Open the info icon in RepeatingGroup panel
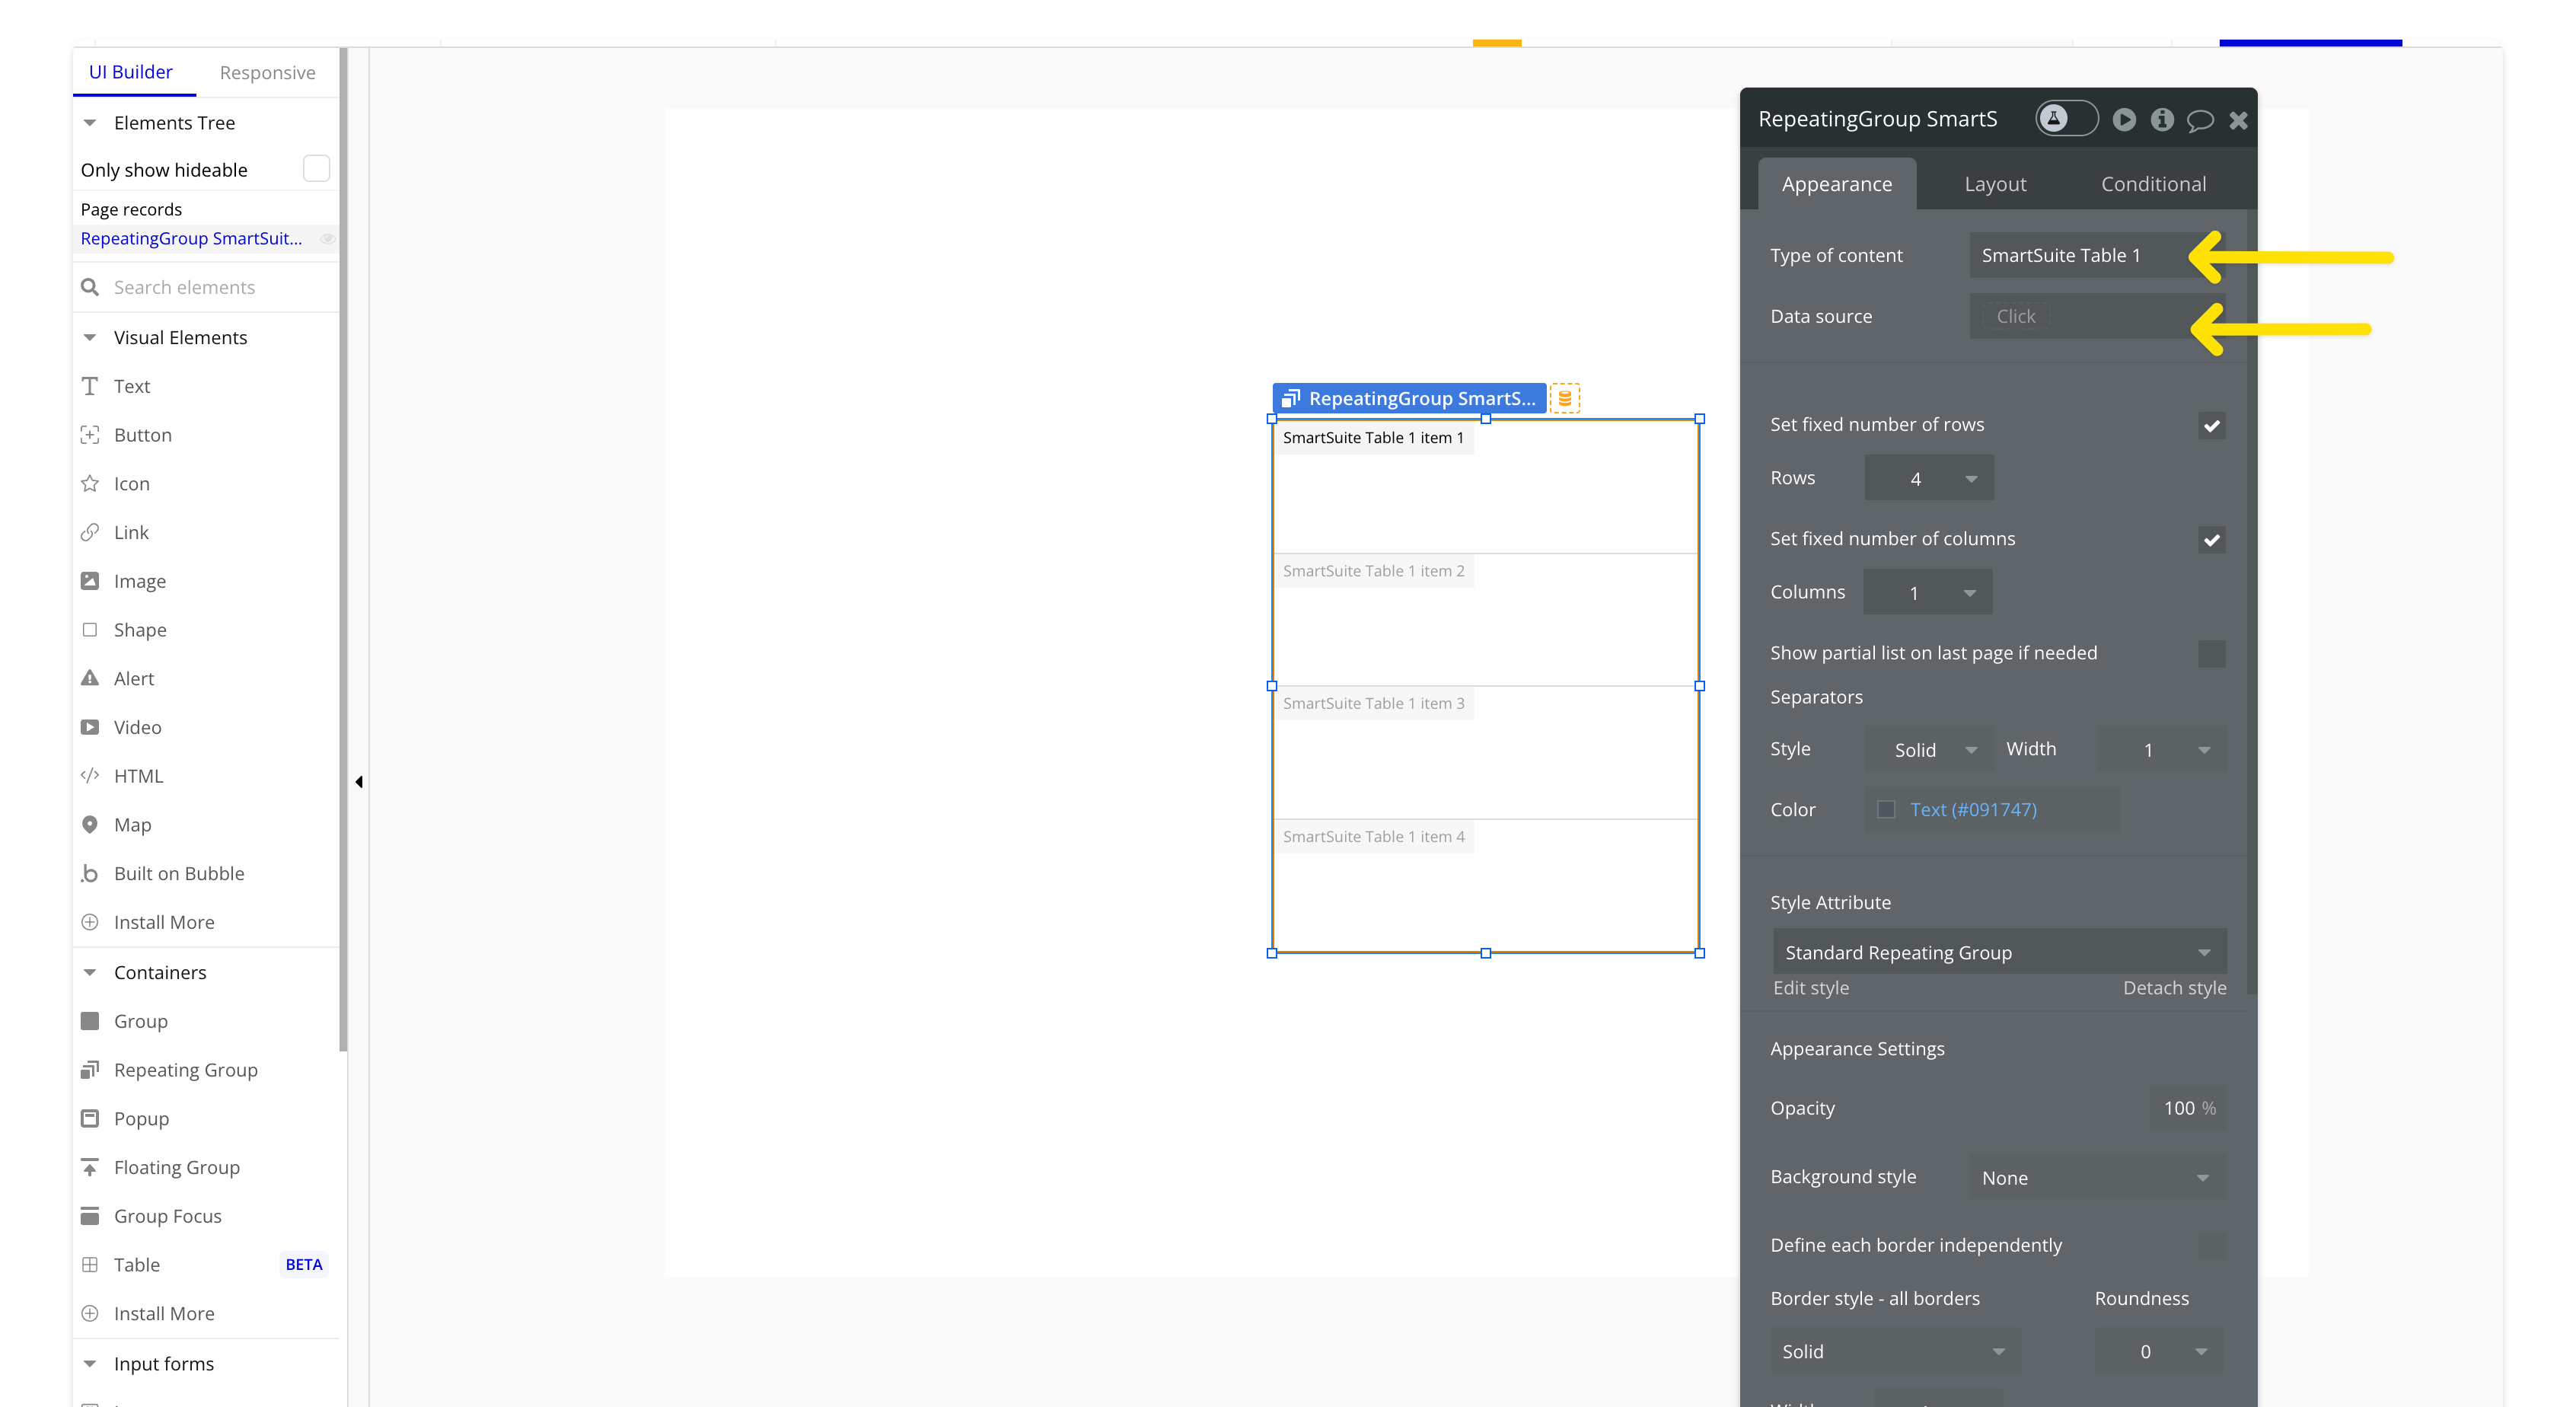The image size is (2576, 1407). [x=2162, y=120]
